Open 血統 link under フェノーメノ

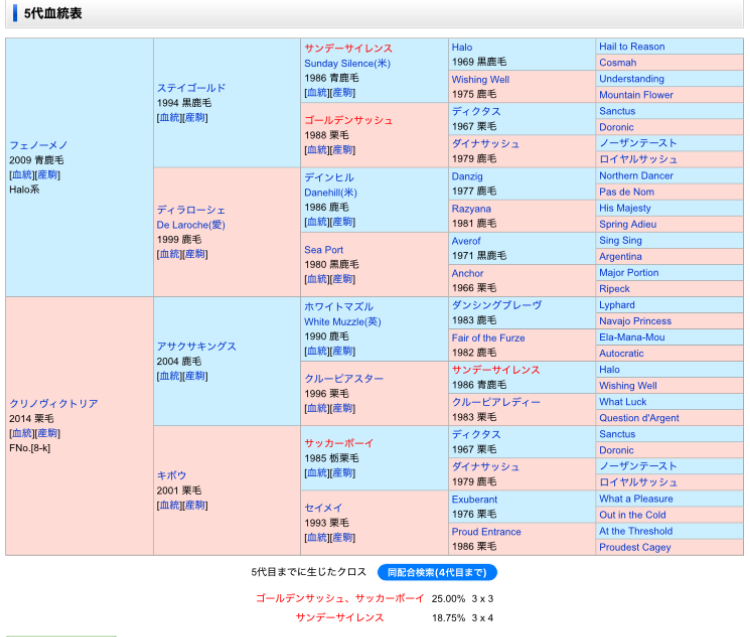click(x=22, y=175)
